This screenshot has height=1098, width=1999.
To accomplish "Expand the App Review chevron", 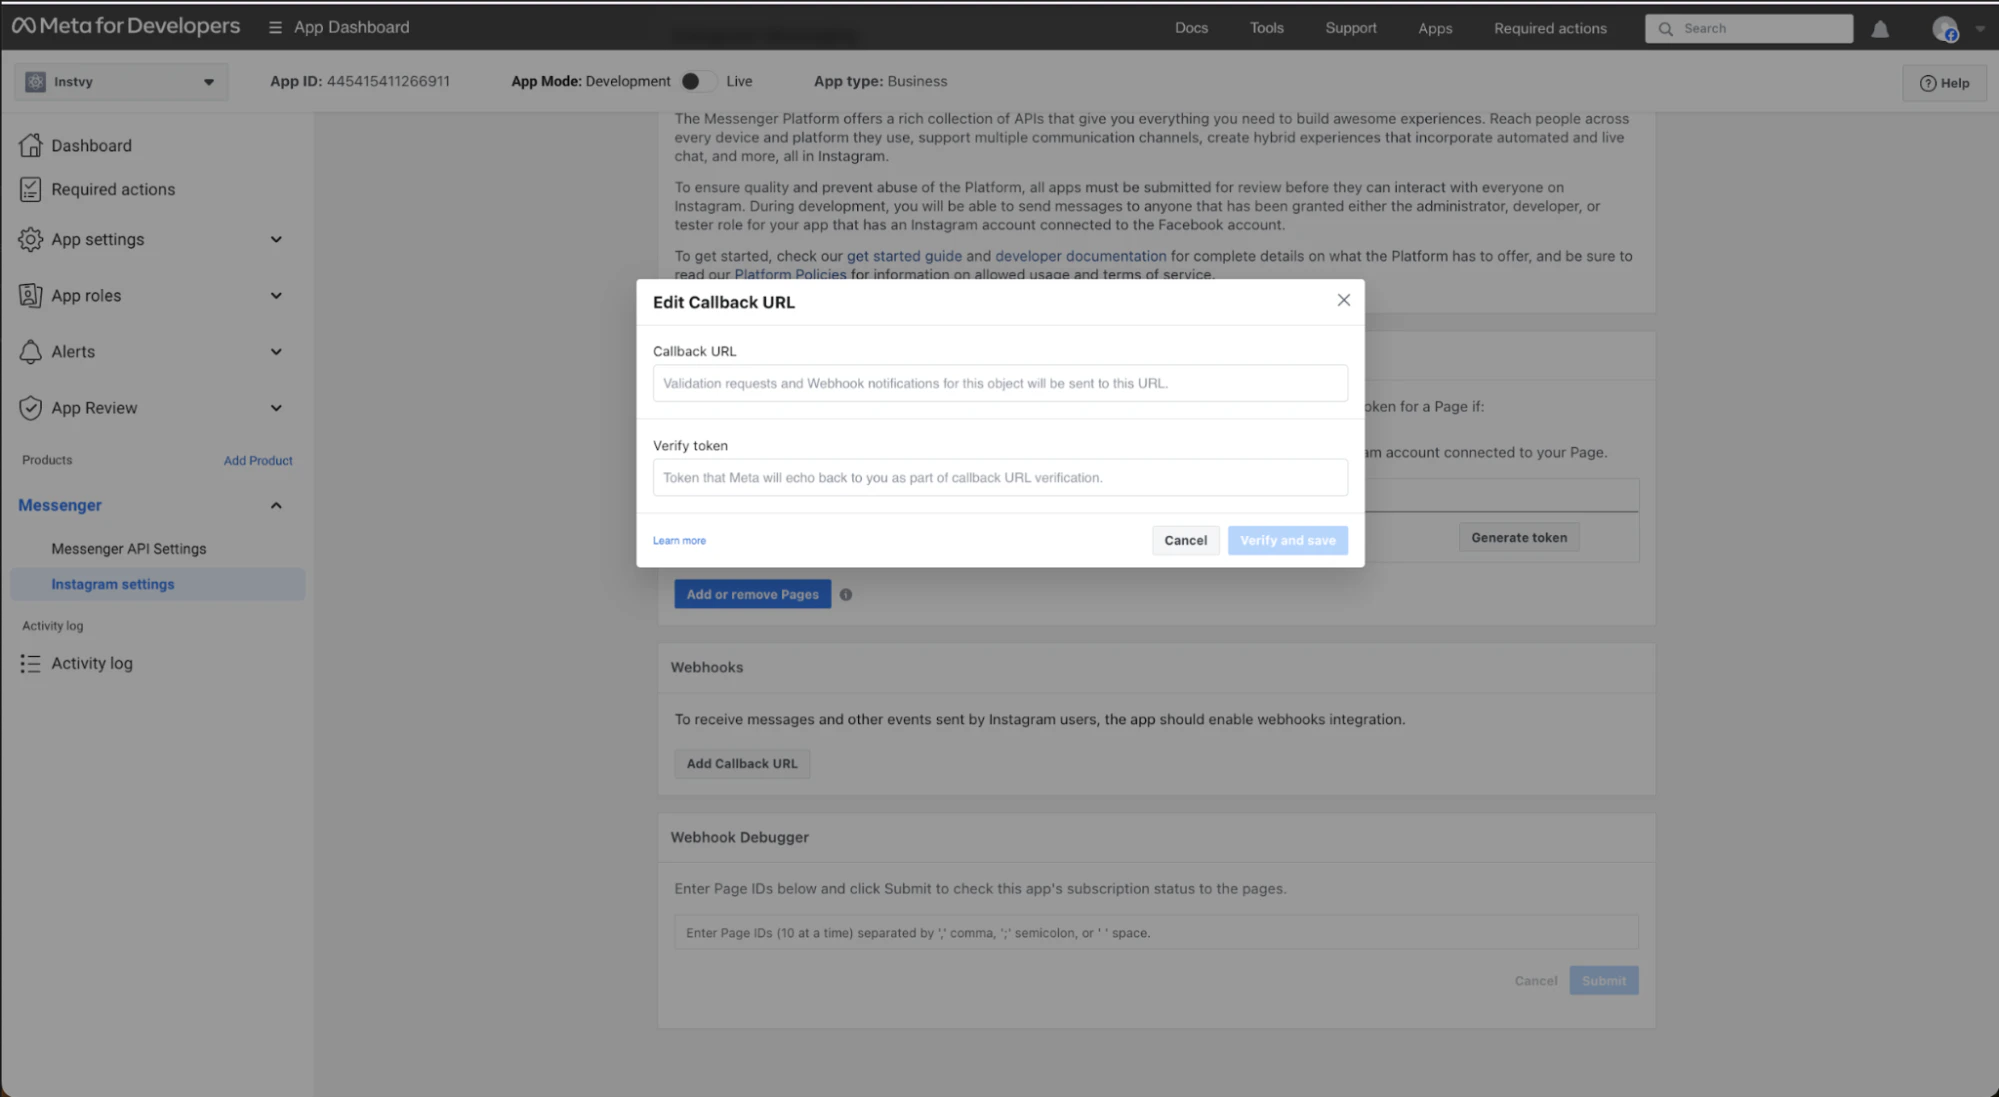I will (x=276, y=407).
